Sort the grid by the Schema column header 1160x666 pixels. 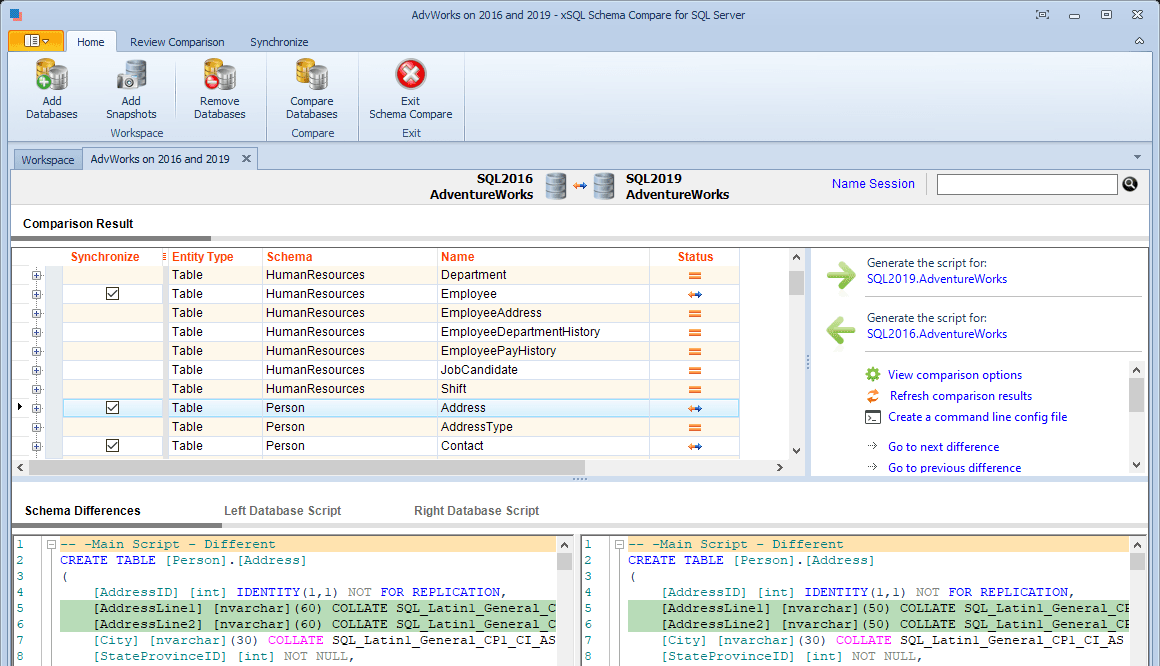289,257
